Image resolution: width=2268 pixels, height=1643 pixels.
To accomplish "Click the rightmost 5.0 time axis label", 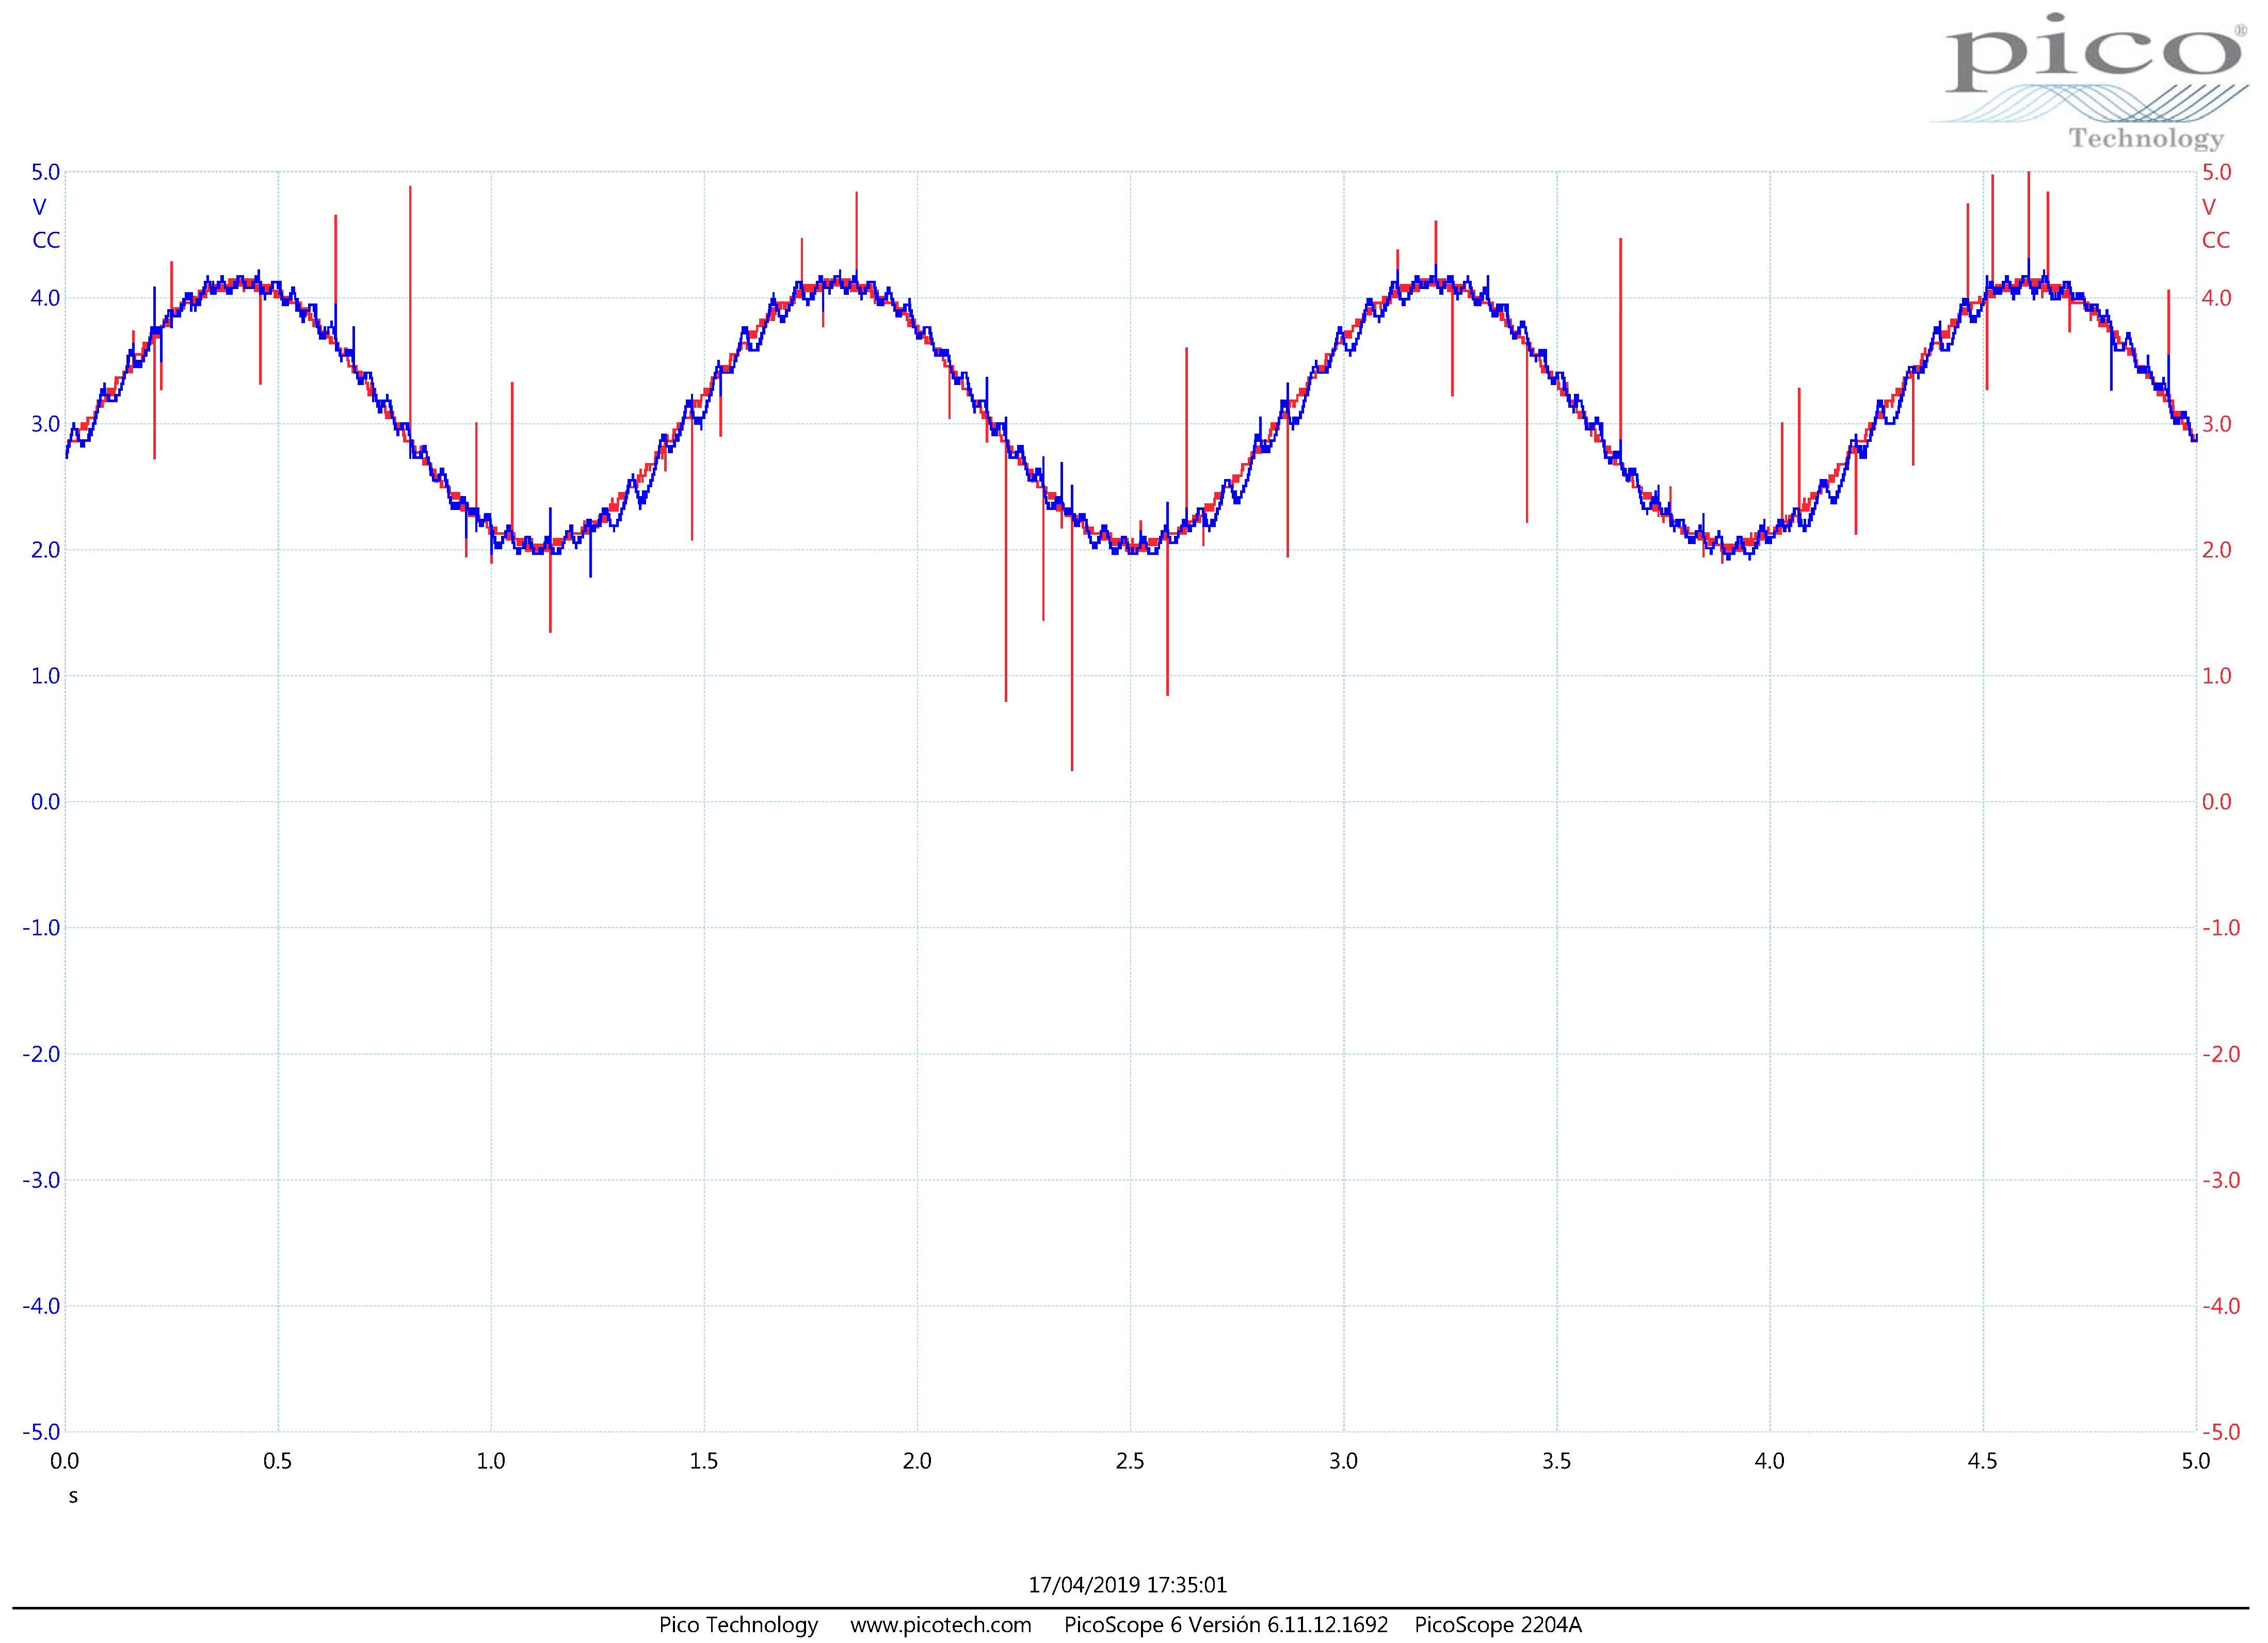I will click(2195, 1461).
